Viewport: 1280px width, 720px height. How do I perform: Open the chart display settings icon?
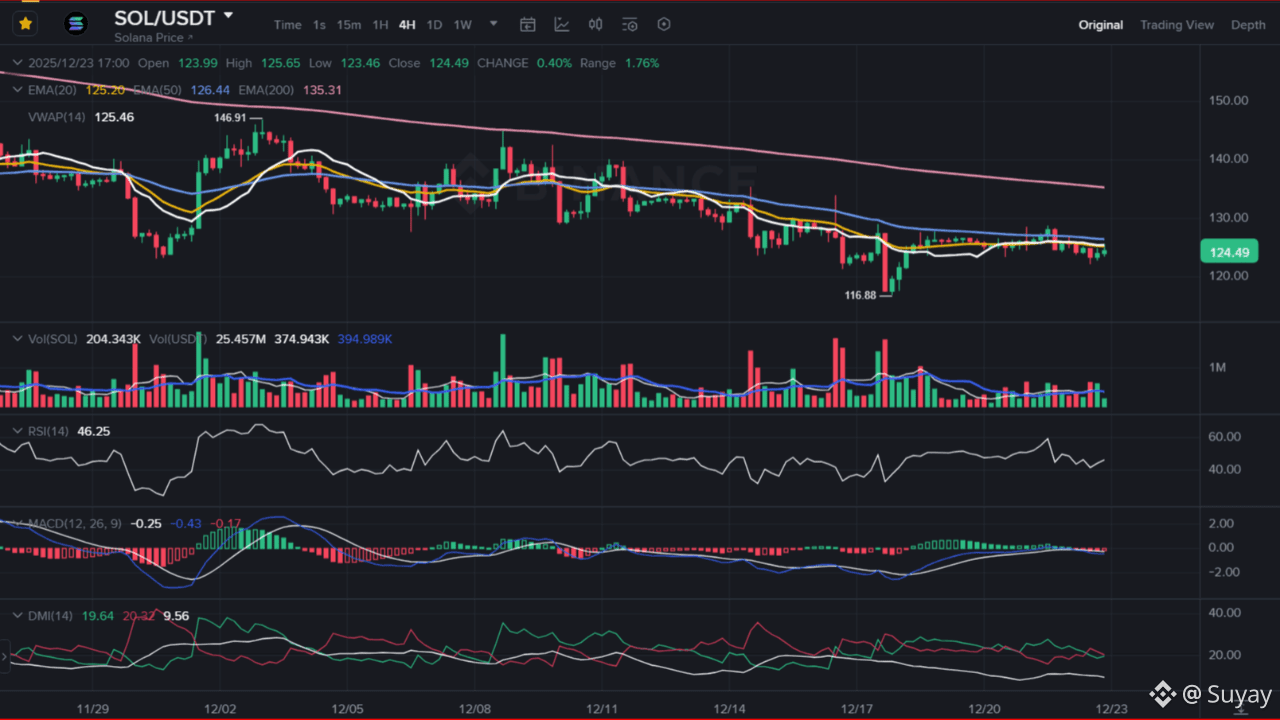tap(629, 25)
